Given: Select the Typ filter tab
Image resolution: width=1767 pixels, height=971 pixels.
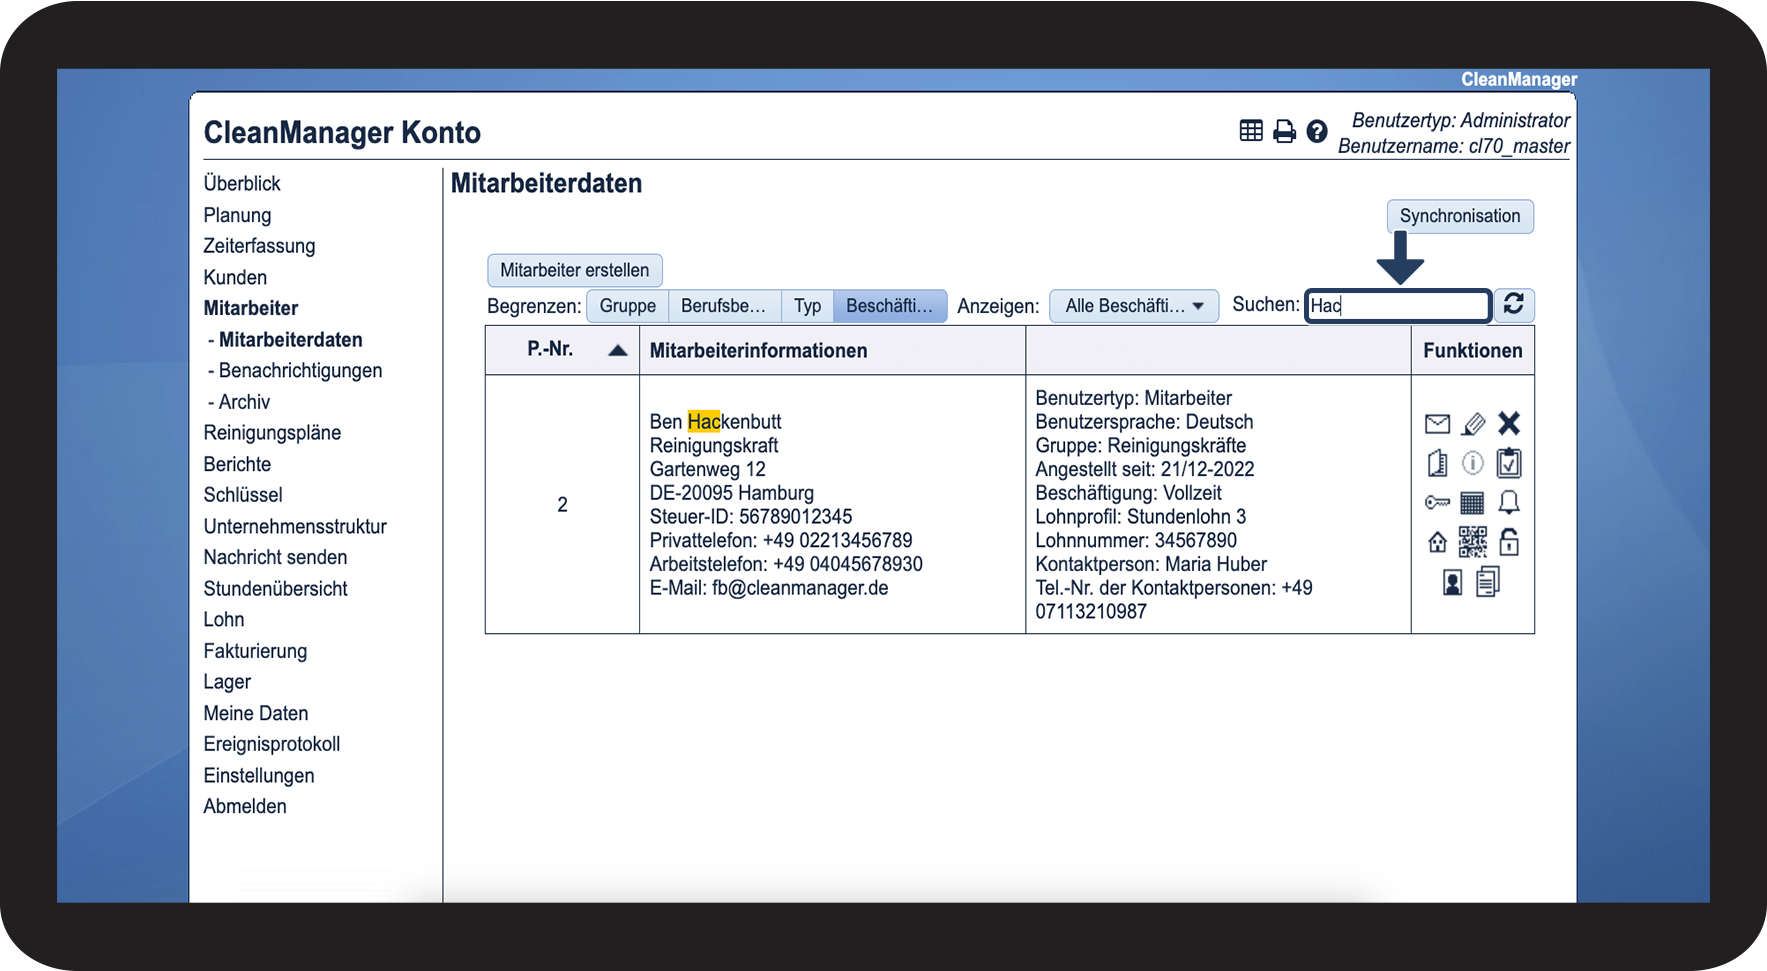Looking at the screenshot, I should [807, 306].
